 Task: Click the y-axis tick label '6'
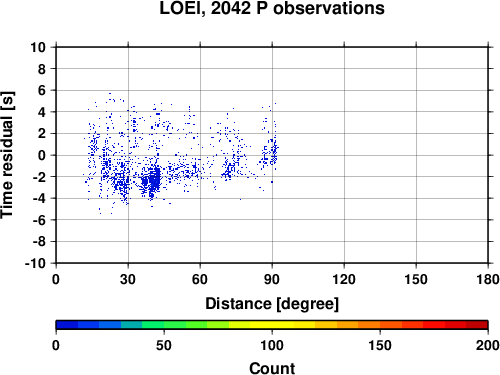(42, 90)
